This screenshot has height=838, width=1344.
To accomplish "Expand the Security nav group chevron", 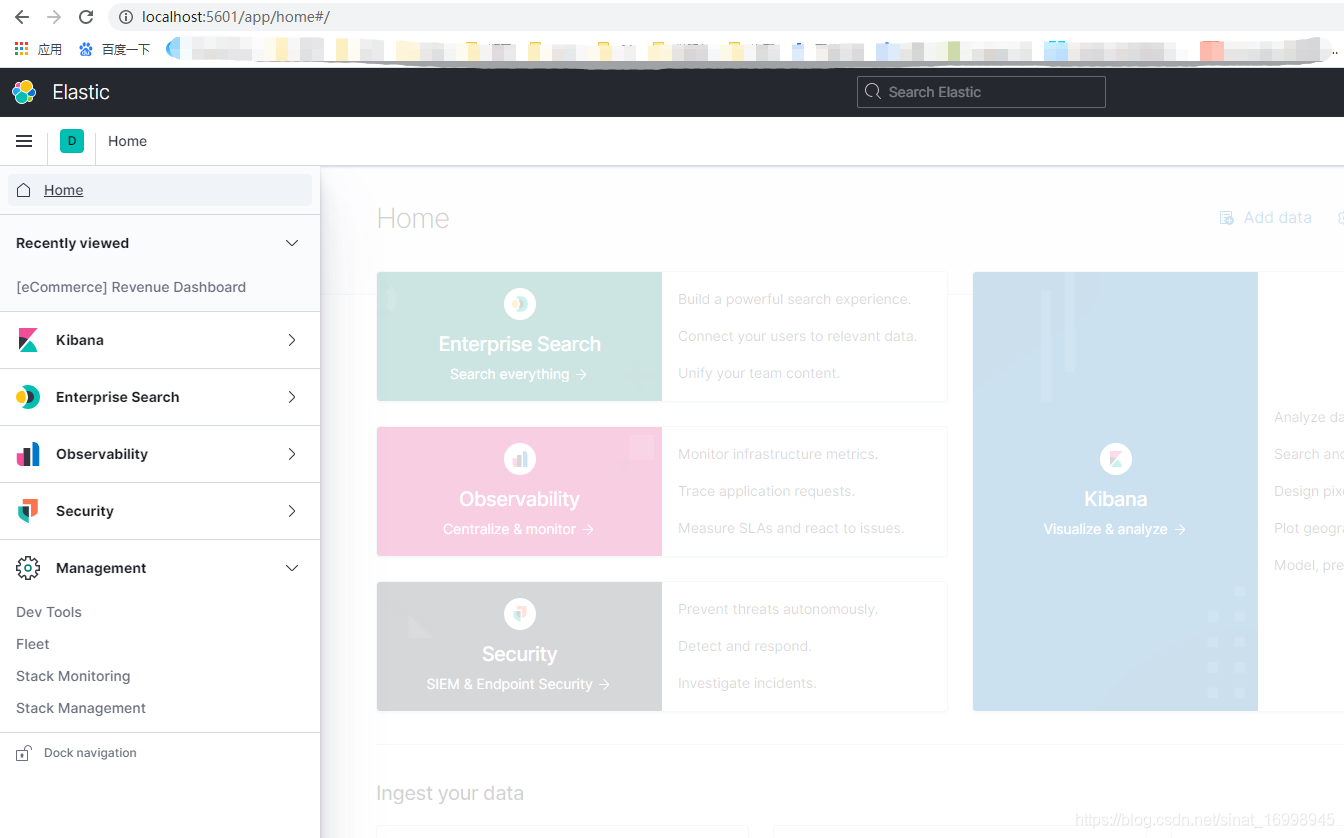I will [x=292, y=511].
